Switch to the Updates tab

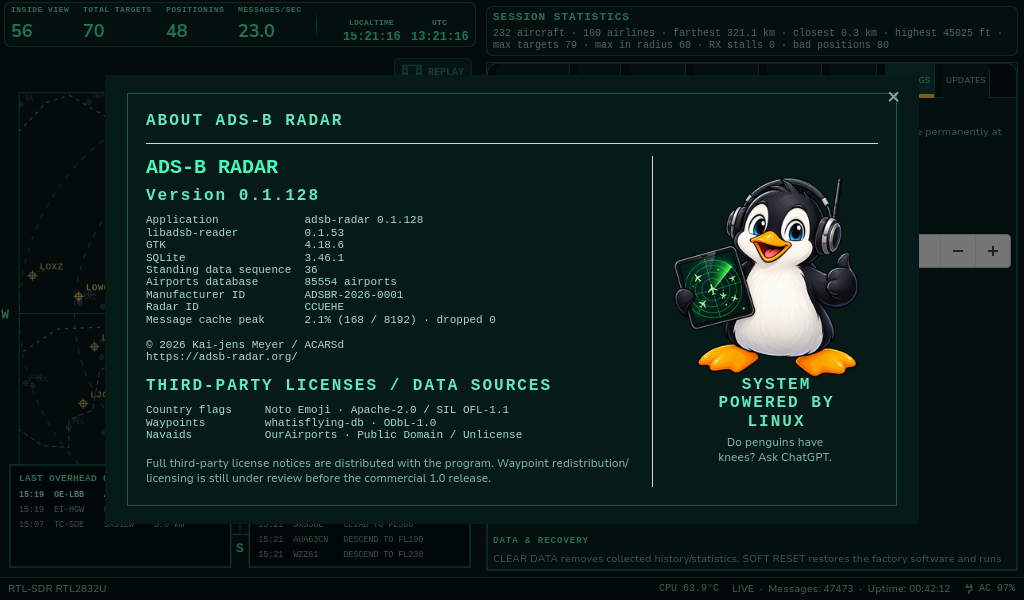pos(965,80)
